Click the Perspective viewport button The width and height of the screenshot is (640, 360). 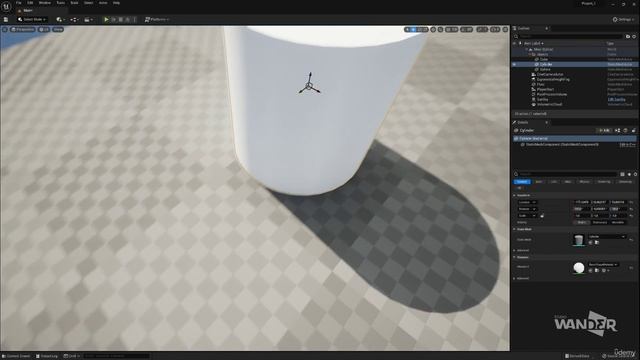[23, 29]
